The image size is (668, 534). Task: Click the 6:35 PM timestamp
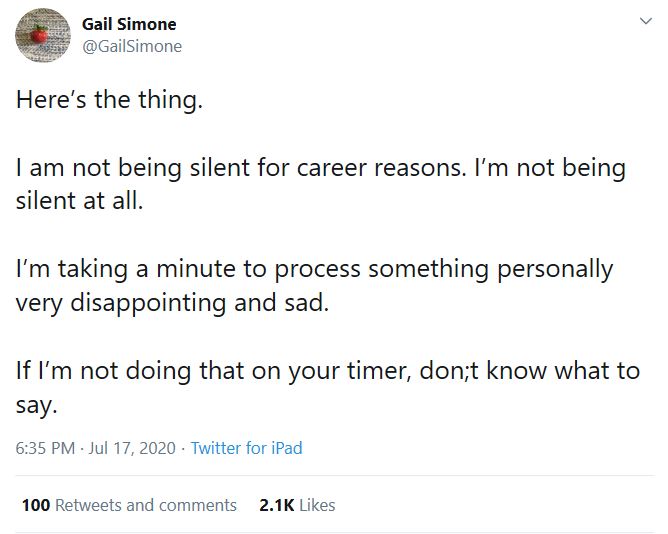click(x=45, y=448)
